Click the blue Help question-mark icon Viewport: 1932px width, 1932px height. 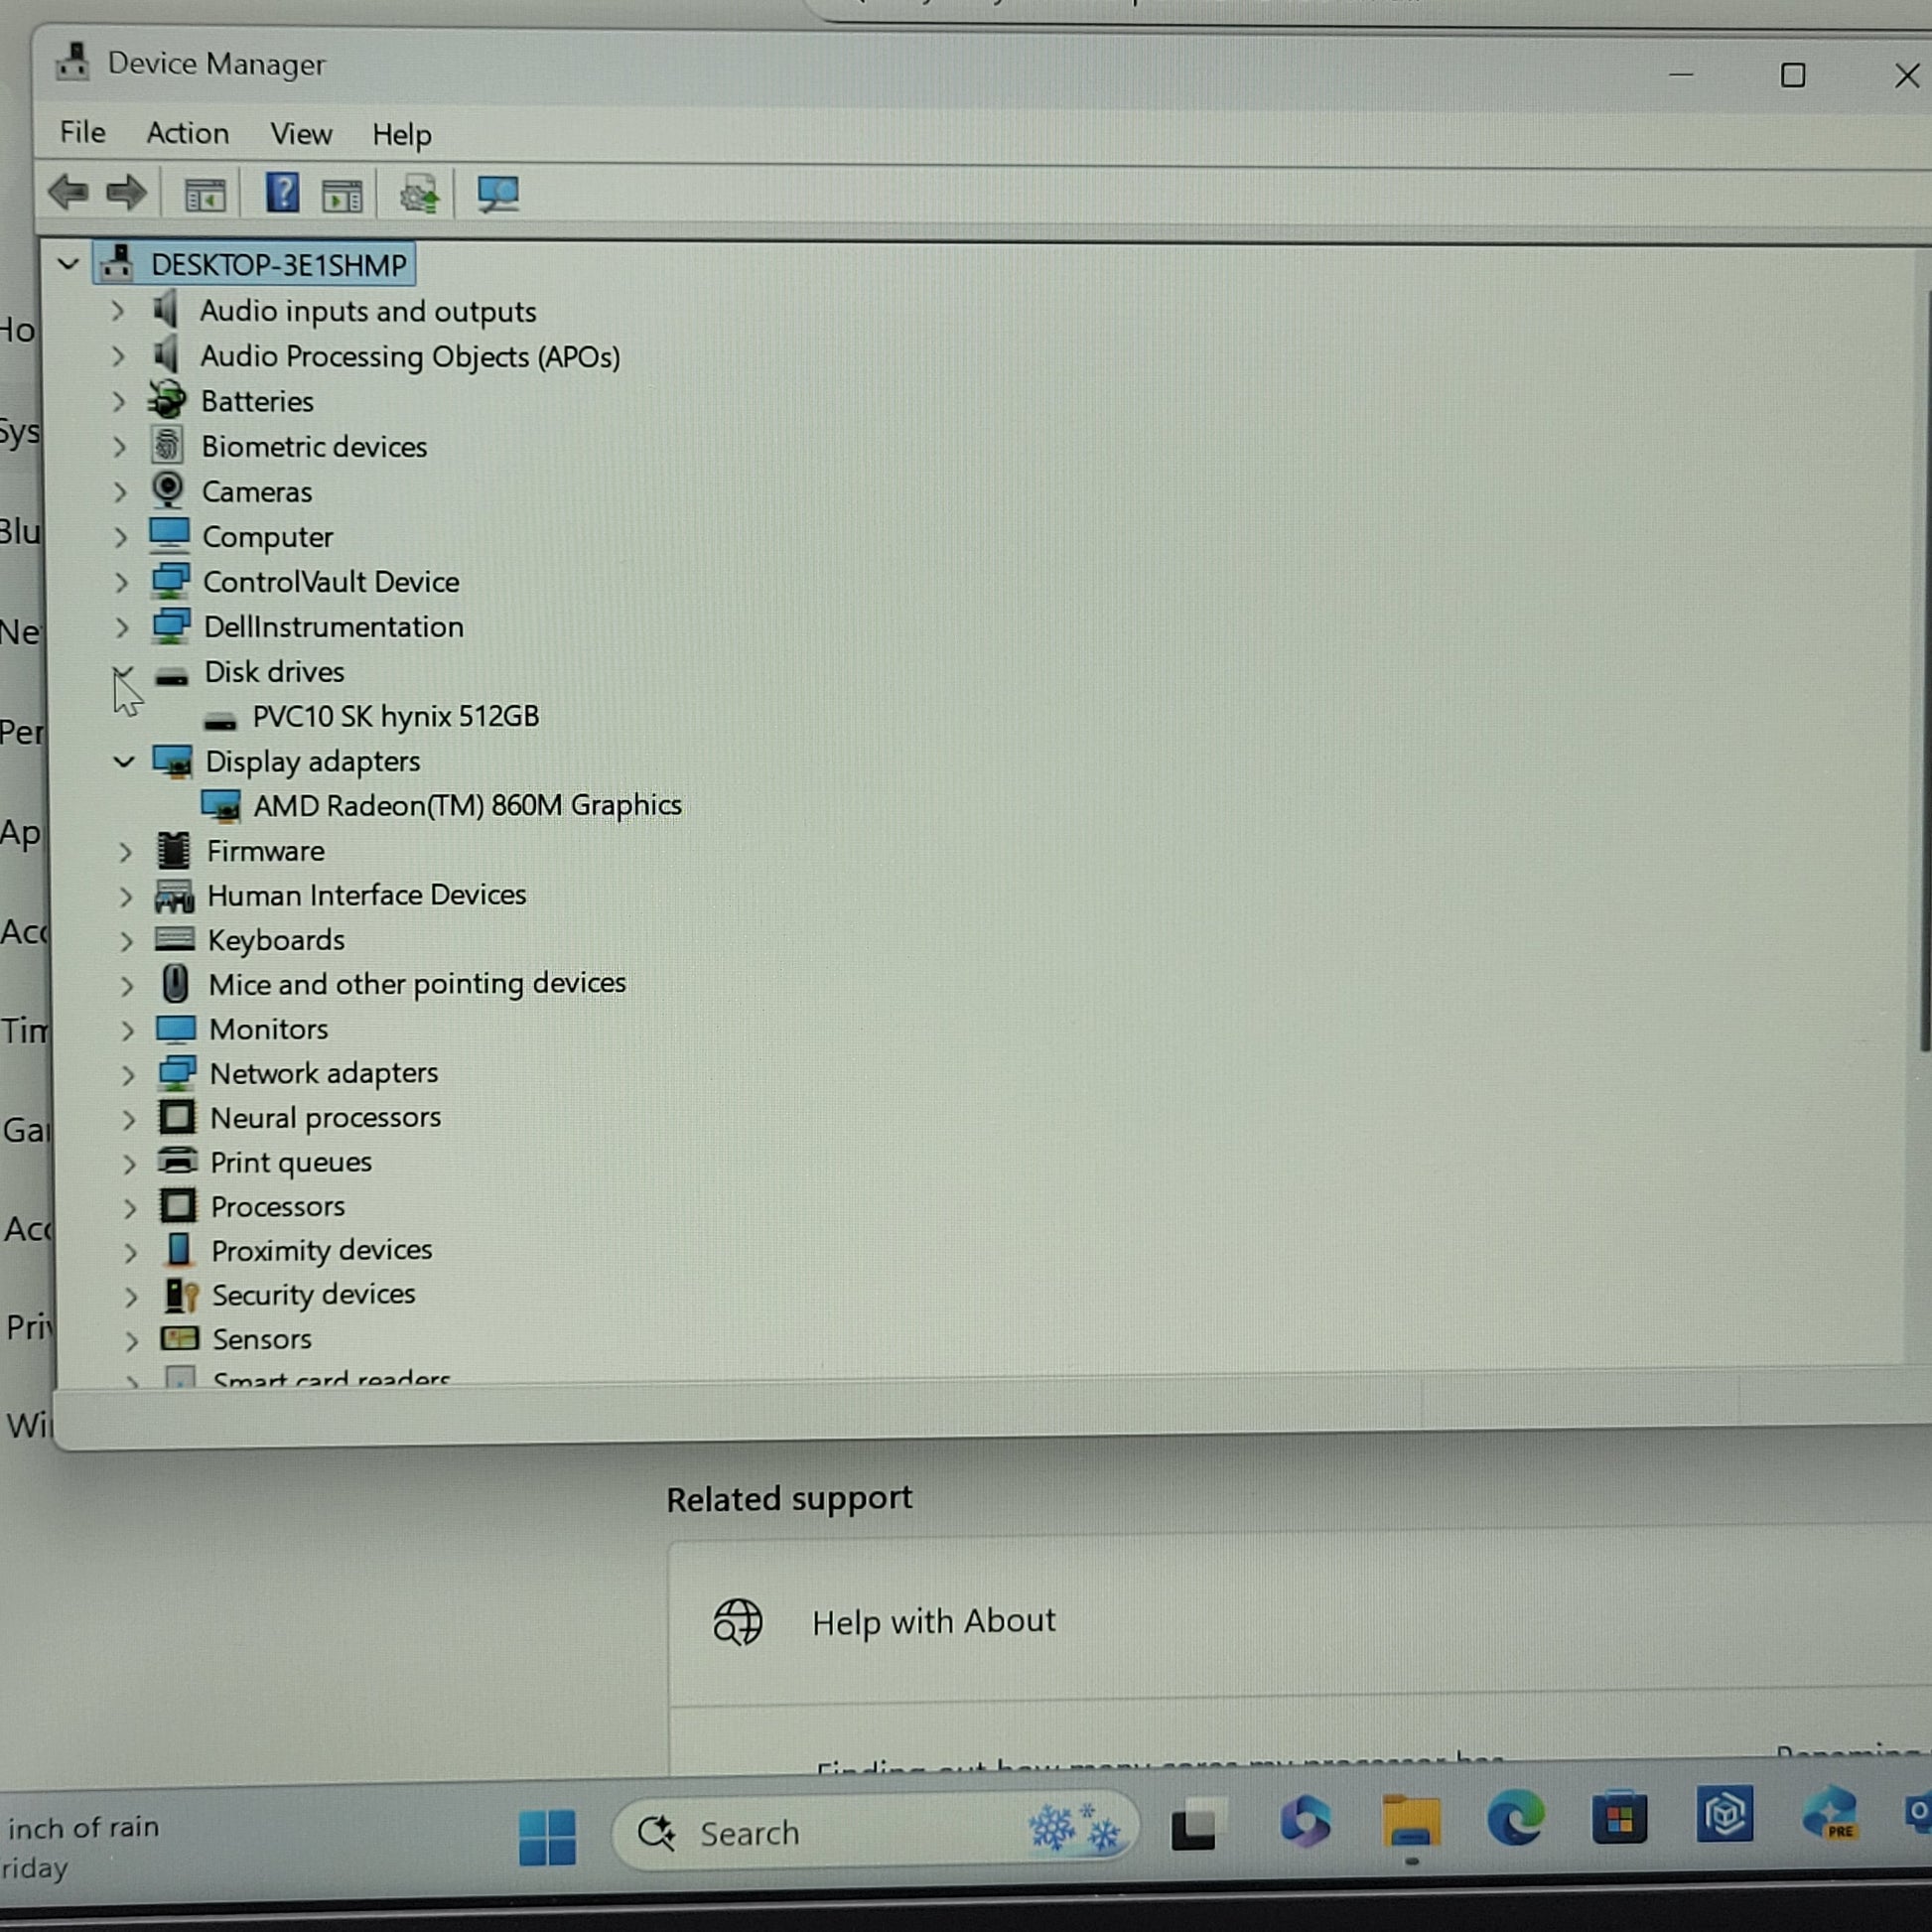(282, 192)
